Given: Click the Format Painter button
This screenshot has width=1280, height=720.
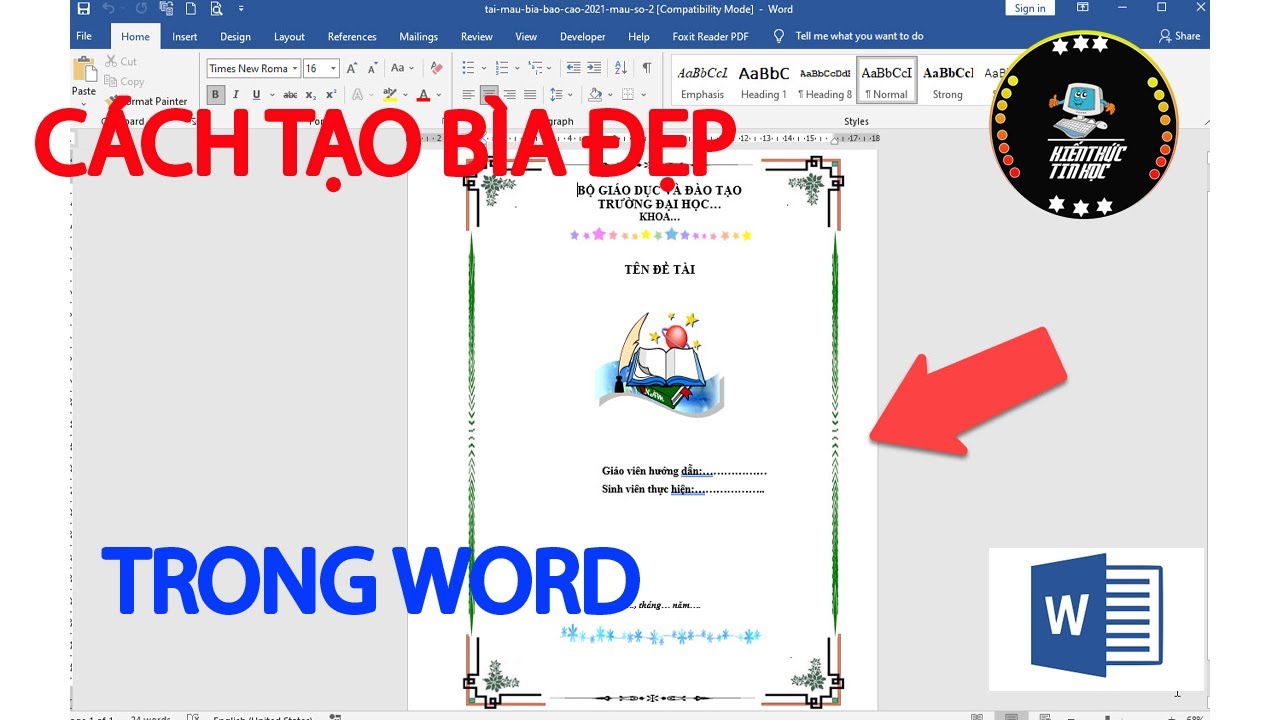Looking at the screenshot, I should [146, 101].
